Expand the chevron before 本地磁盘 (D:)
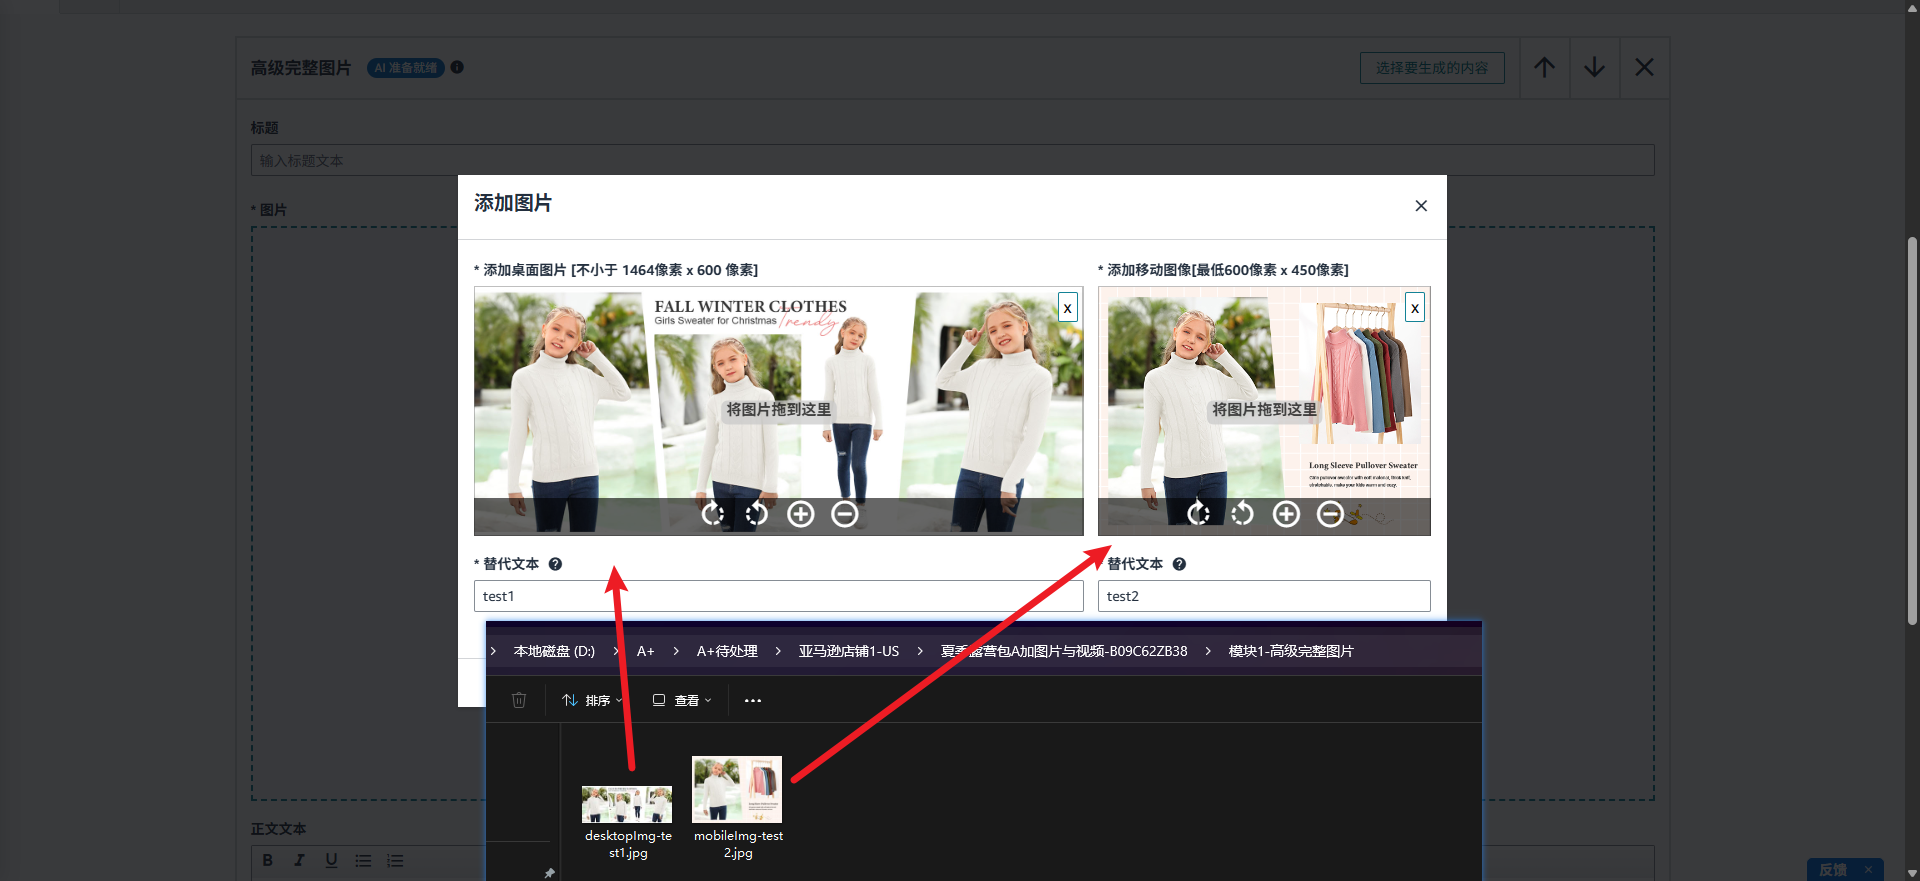This screenshot has width=1920, height=881. point(493,651)
